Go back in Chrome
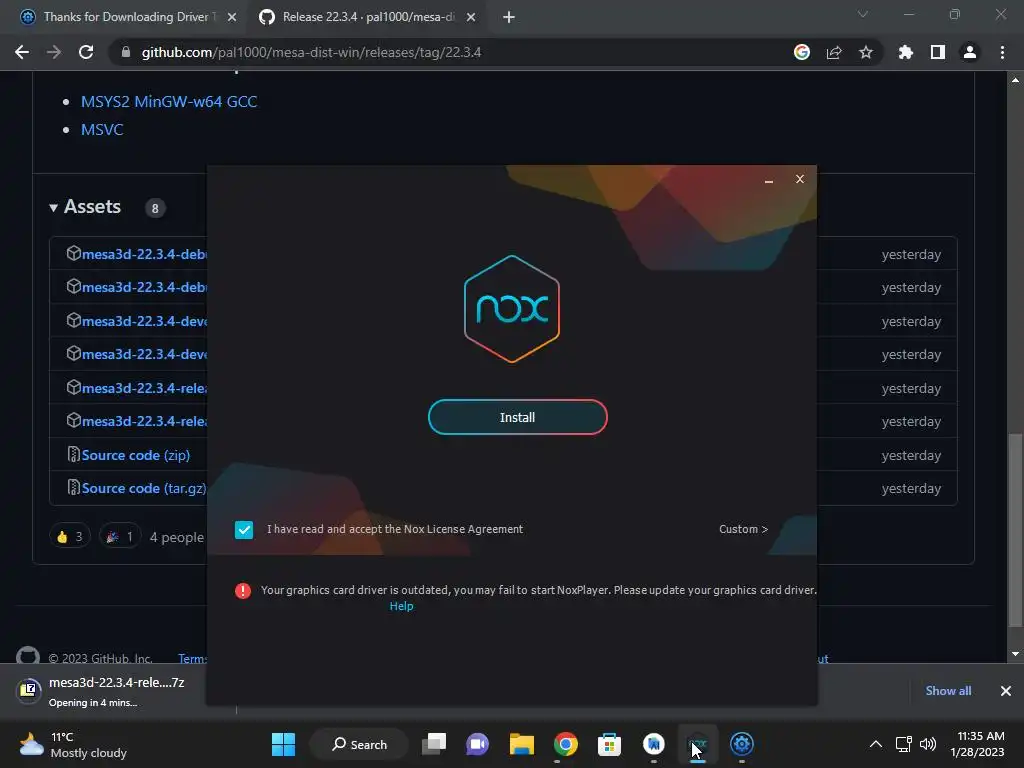The image size is (1024, 768). tap(22, 52)
